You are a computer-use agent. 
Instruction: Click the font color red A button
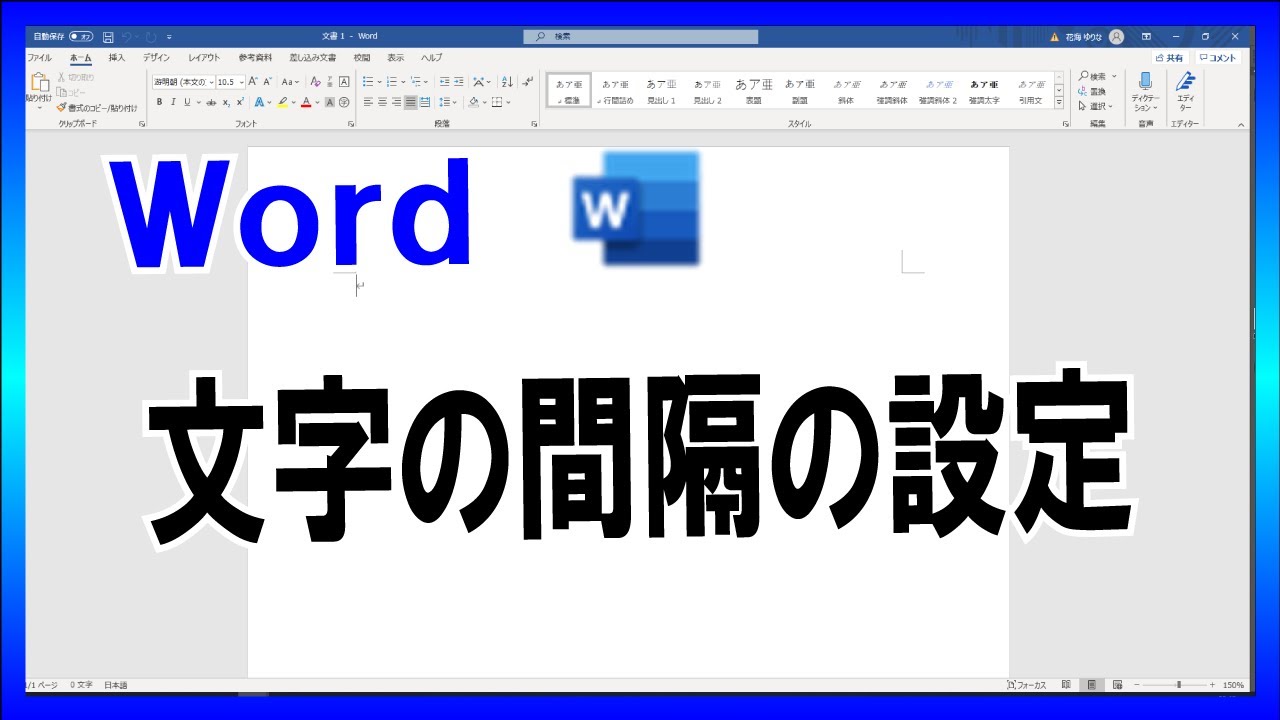[x=306, y=102]
